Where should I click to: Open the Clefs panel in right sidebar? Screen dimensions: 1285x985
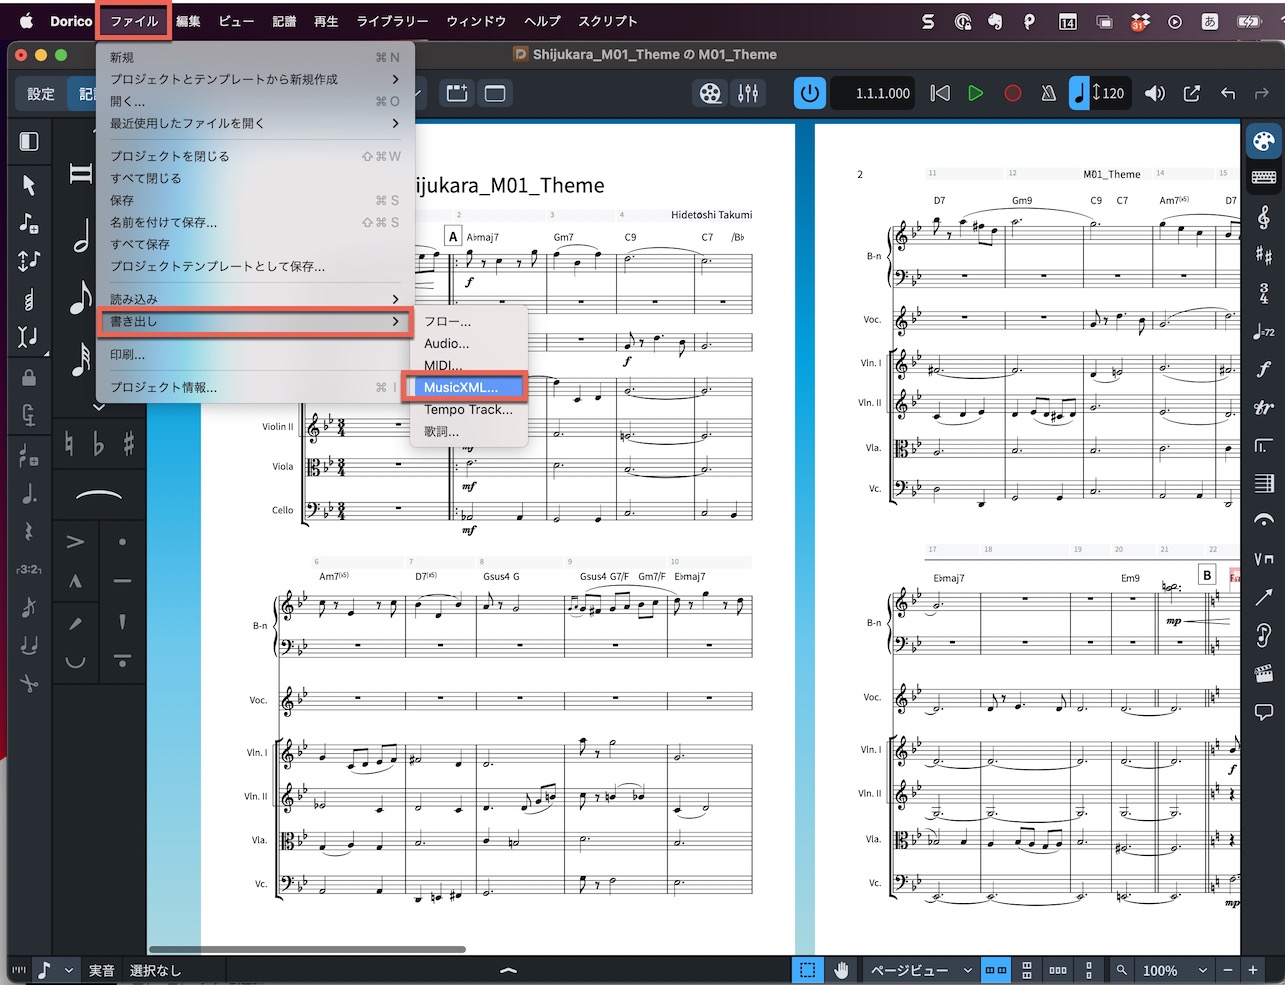1263,216
